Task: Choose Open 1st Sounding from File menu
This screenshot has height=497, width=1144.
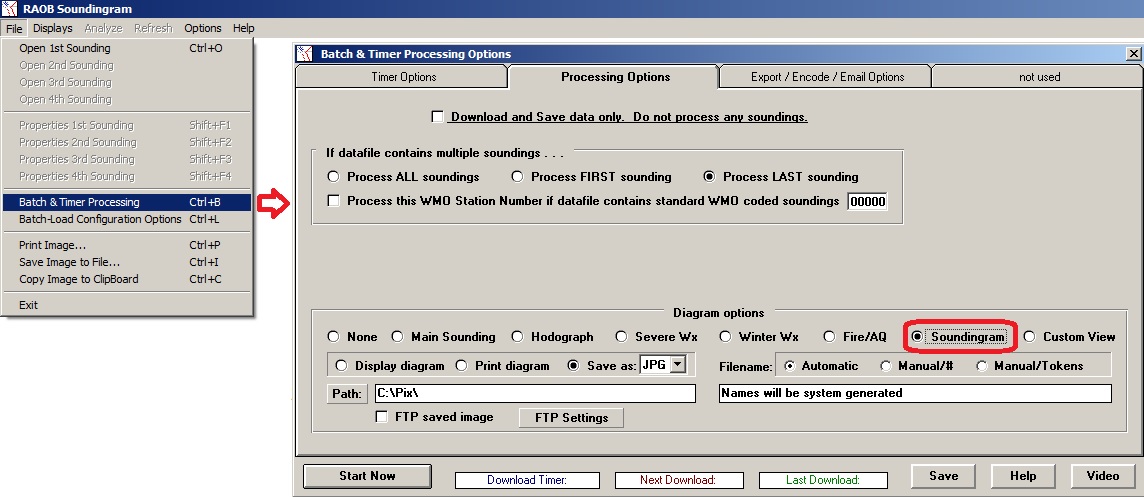Action: (x=127, y=48)
